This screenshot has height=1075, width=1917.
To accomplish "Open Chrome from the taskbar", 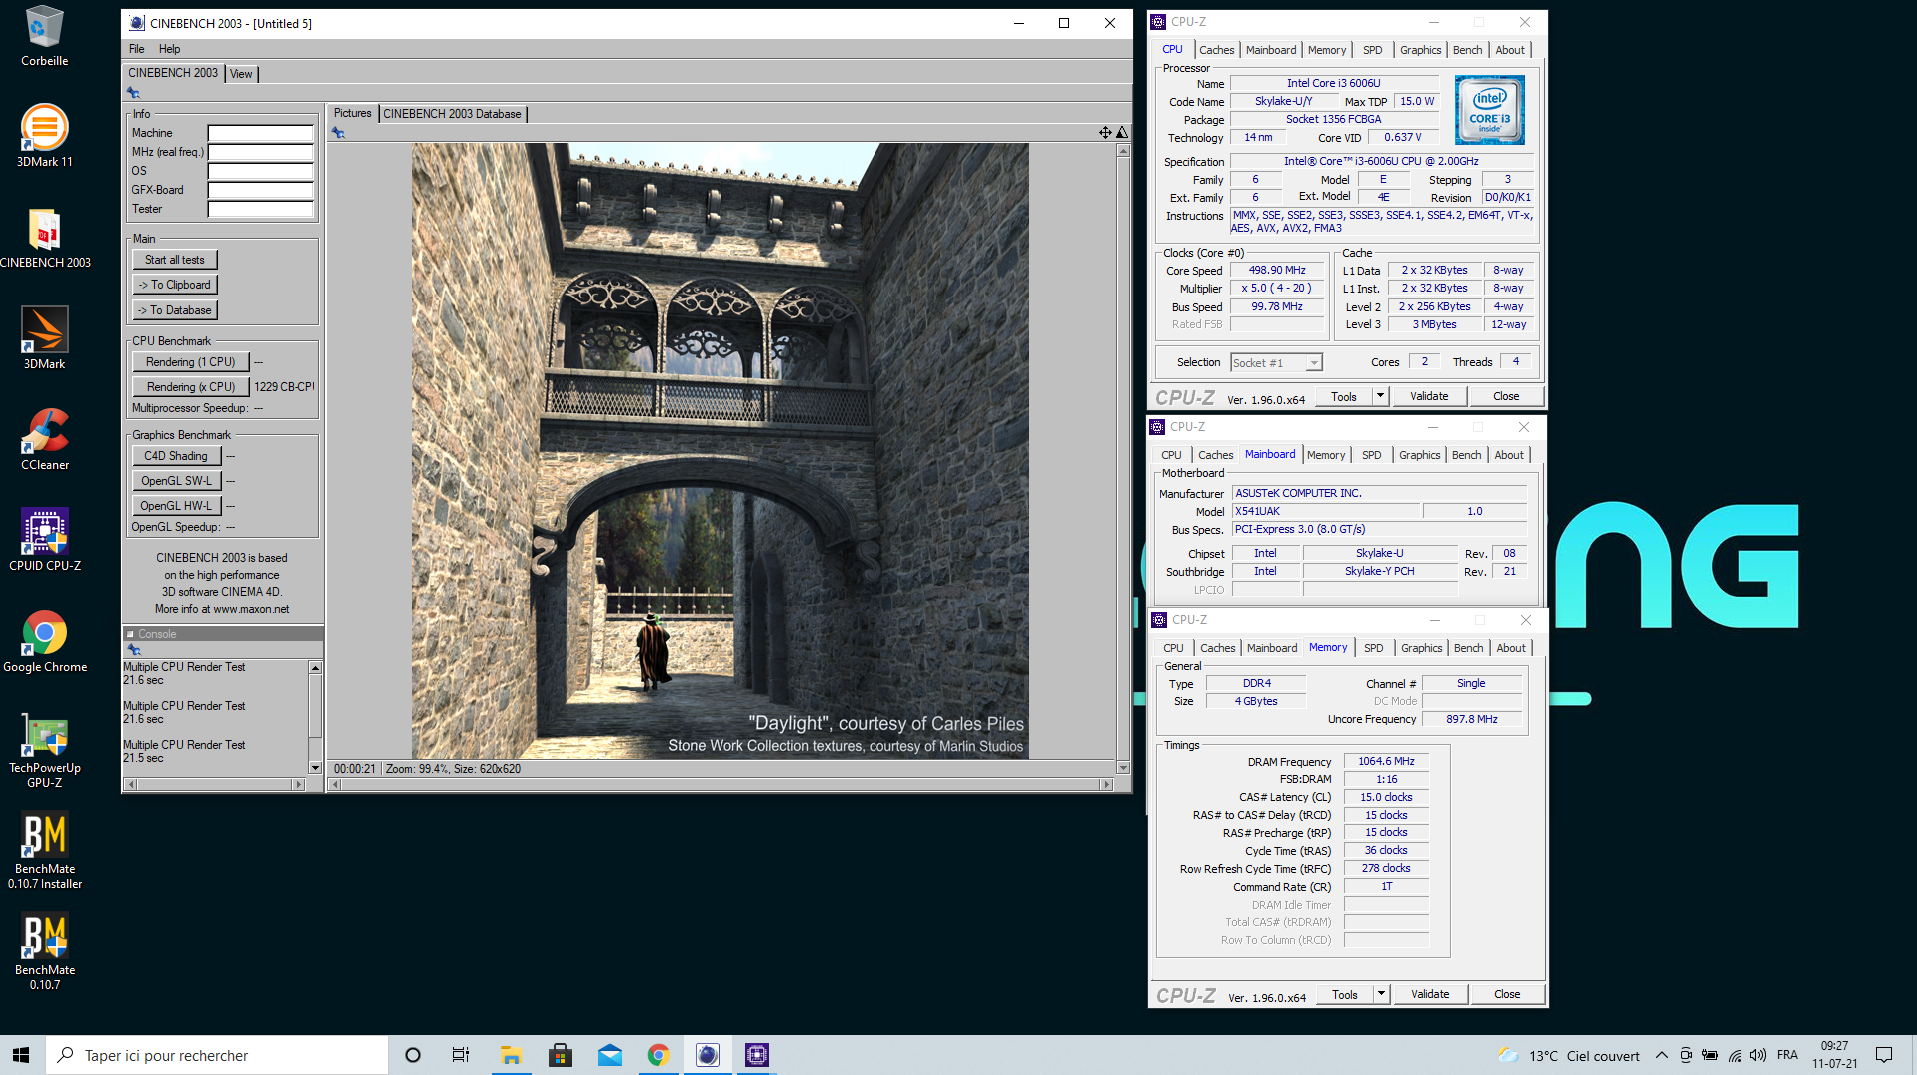I will pos(658,1055).
